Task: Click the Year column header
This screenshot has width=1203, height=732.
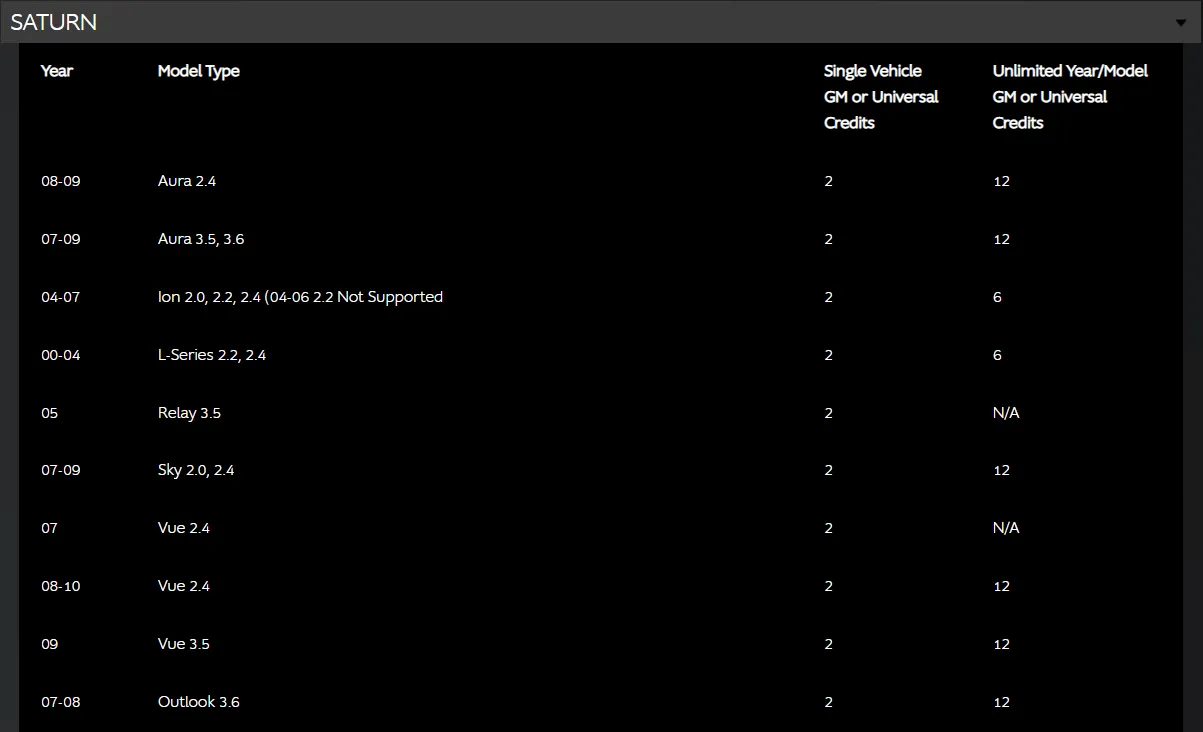Action: 57,71
